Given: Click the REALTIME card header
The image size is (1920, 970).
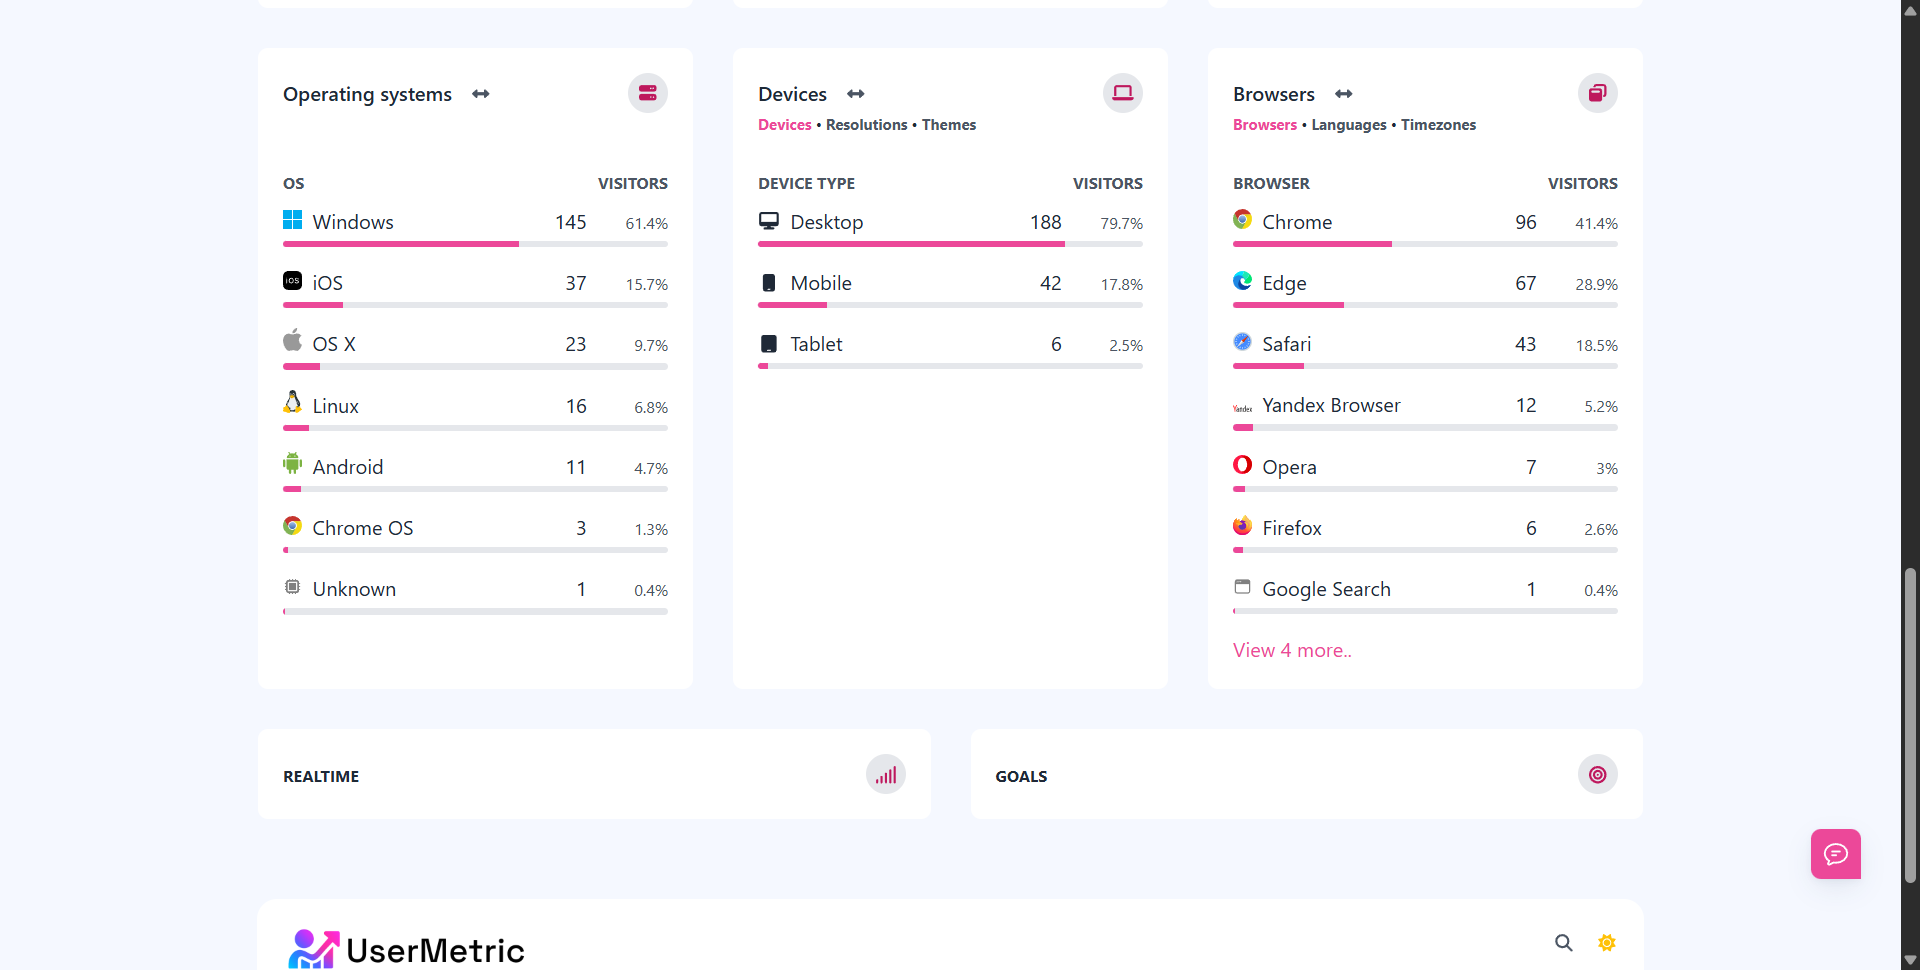Looking at the screenshot, I should pyautogui.click(x=321, y=776).
